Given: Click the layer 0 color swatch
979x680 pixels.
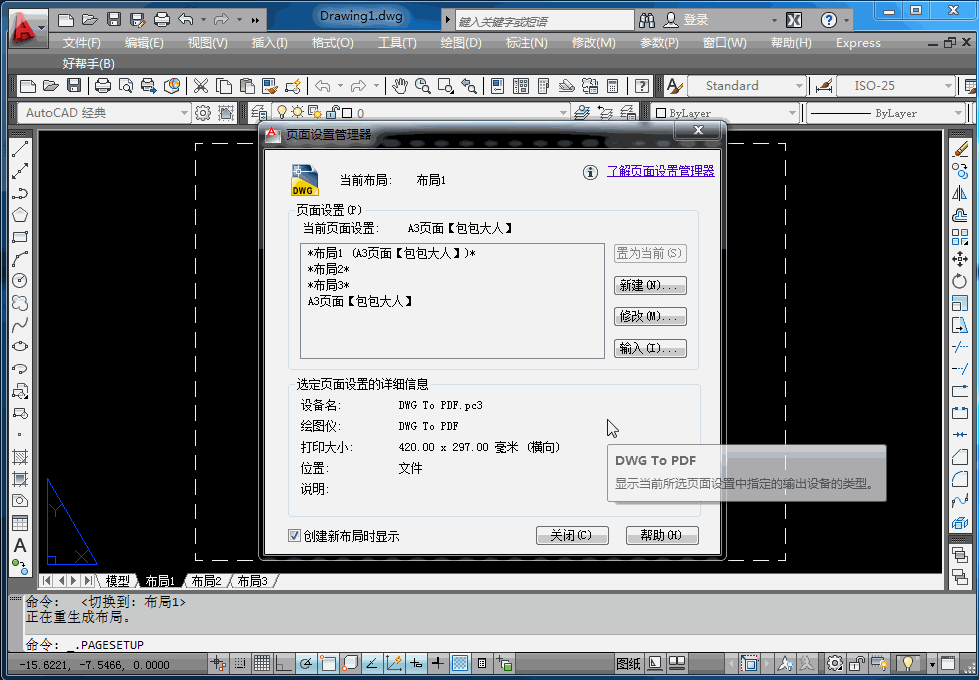Looking at the screenshot, I should [347, 113].
